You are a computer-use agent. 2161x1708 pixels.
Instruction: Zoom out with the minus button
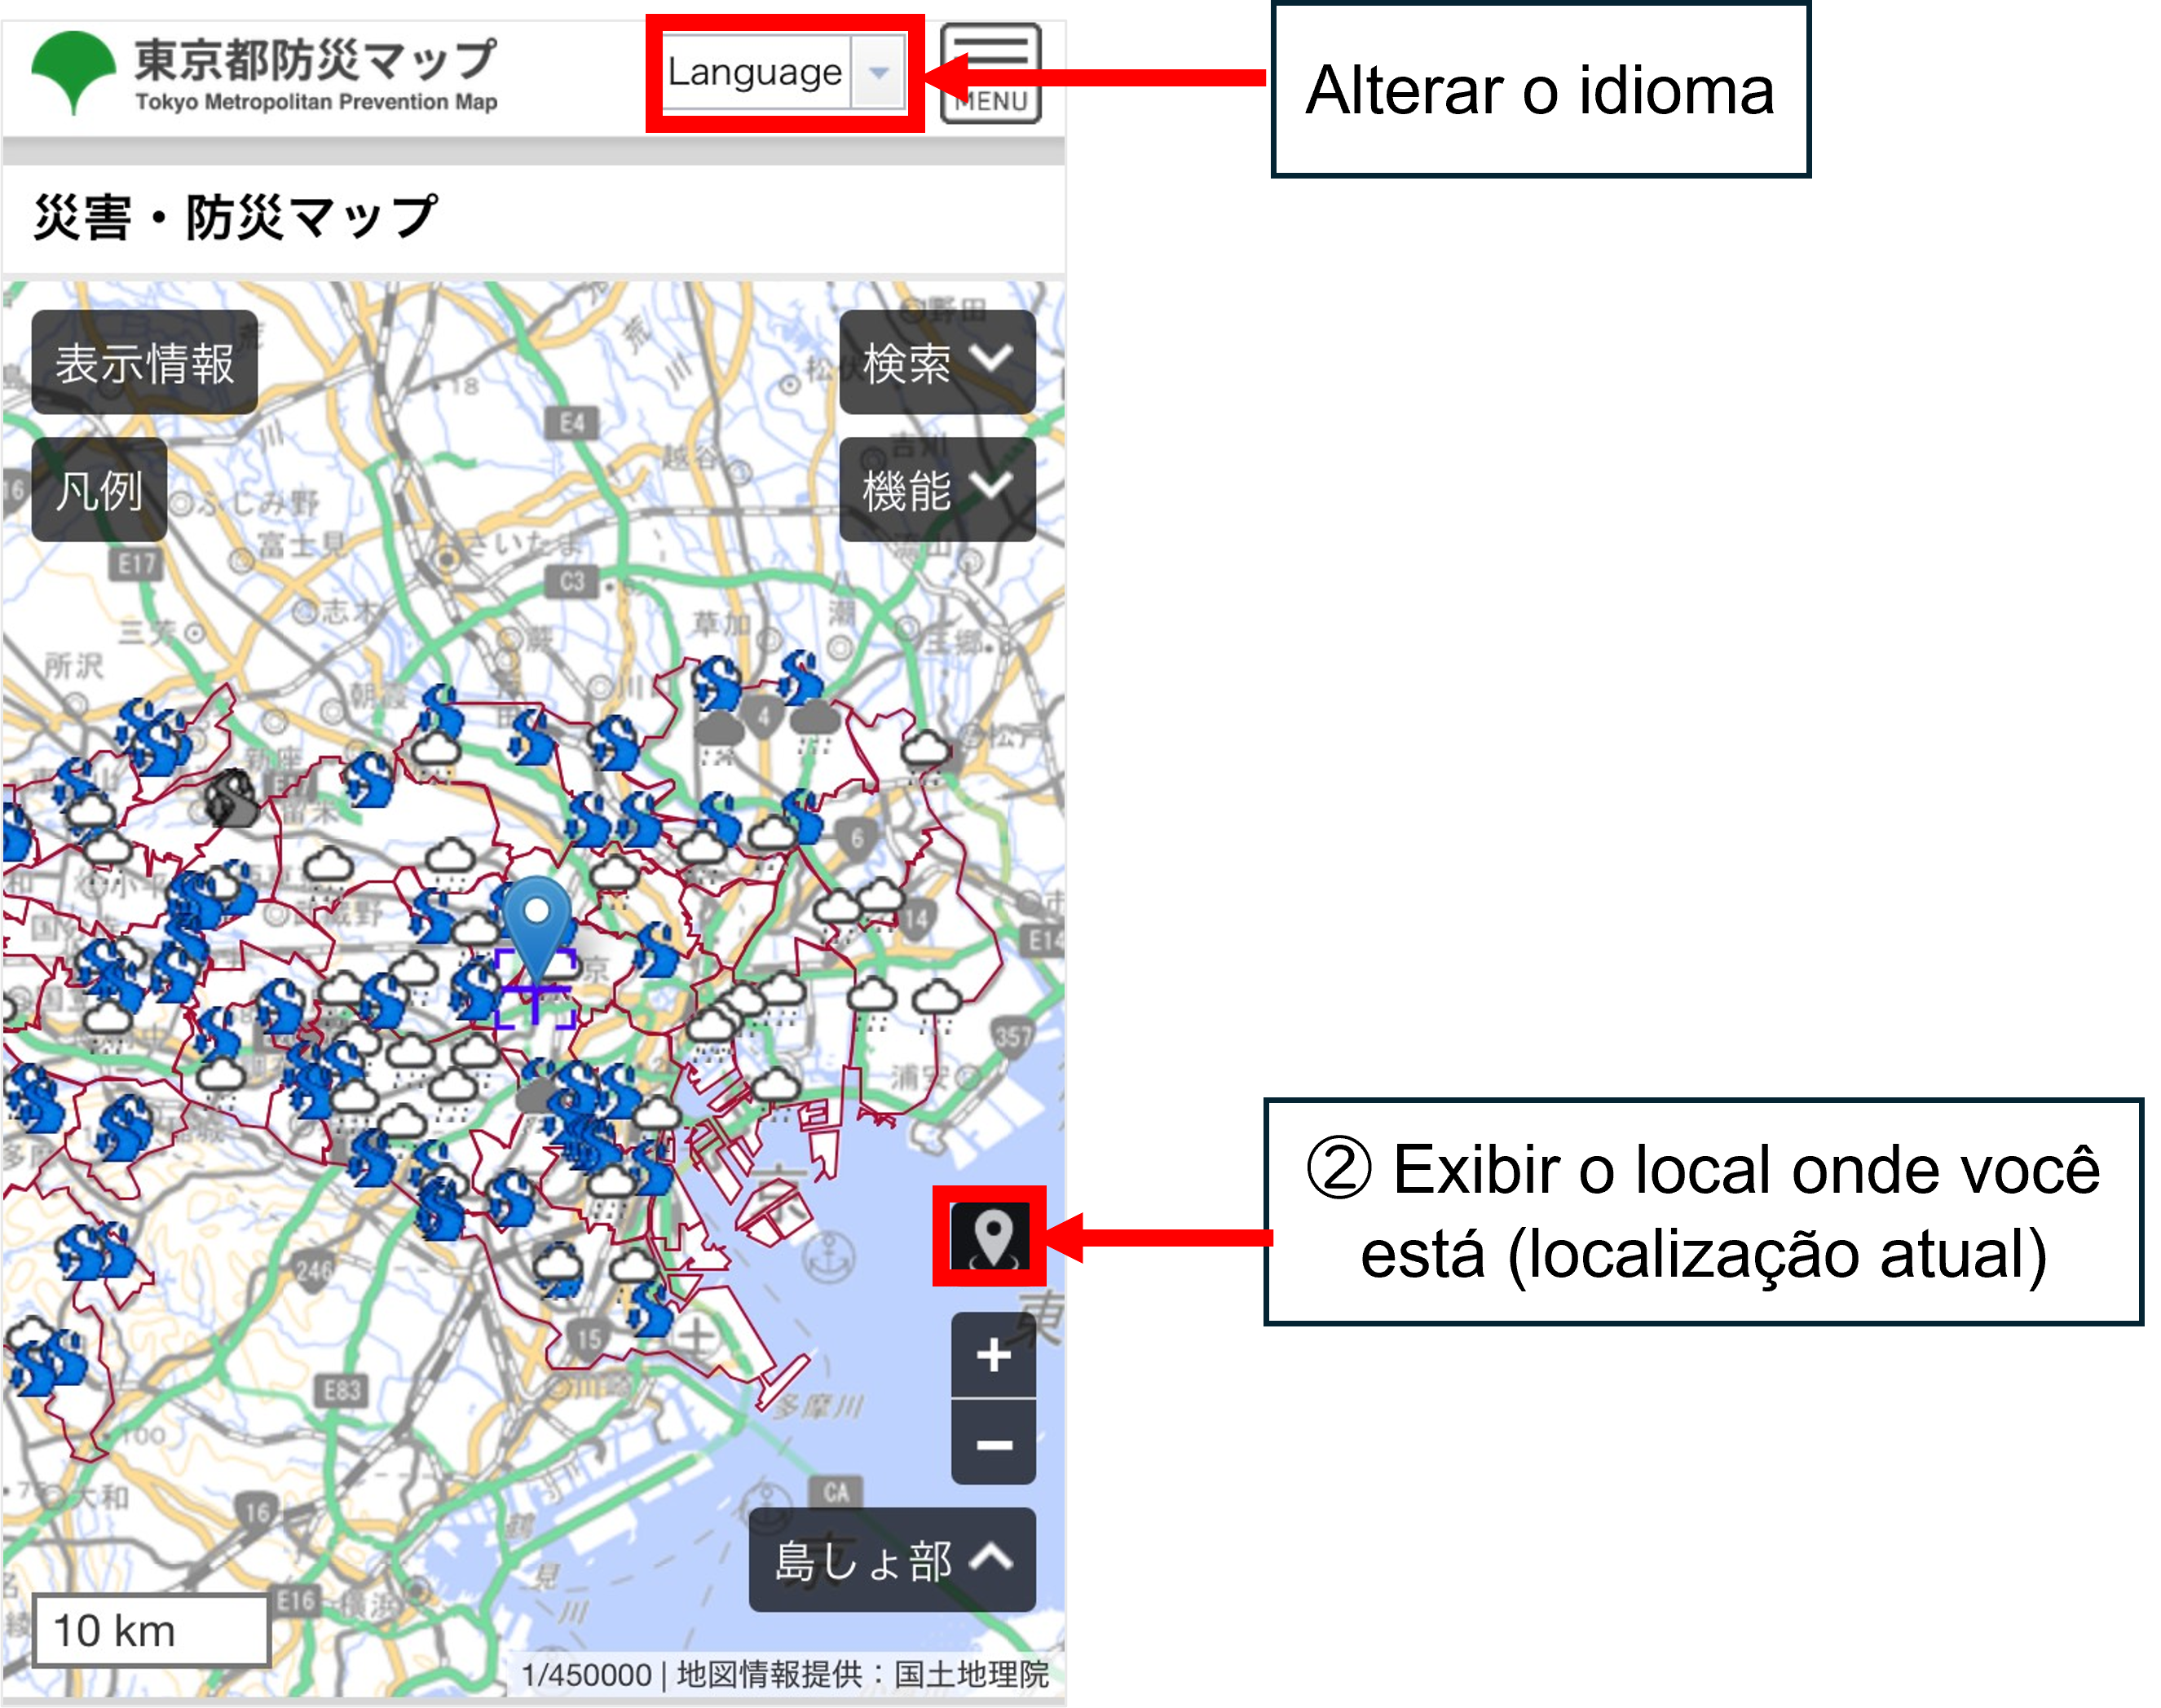point(993,1444)
